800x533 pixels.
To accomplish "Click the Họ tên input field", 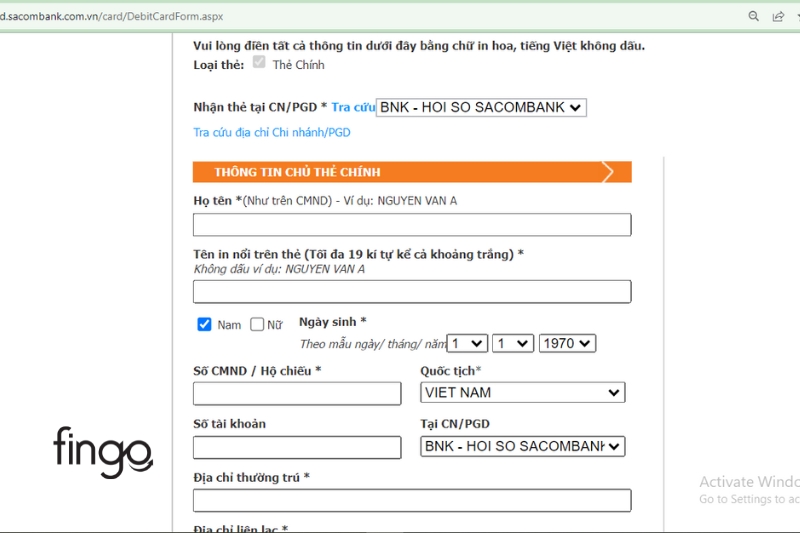I will pyautogui.click(x=412, y=225).
